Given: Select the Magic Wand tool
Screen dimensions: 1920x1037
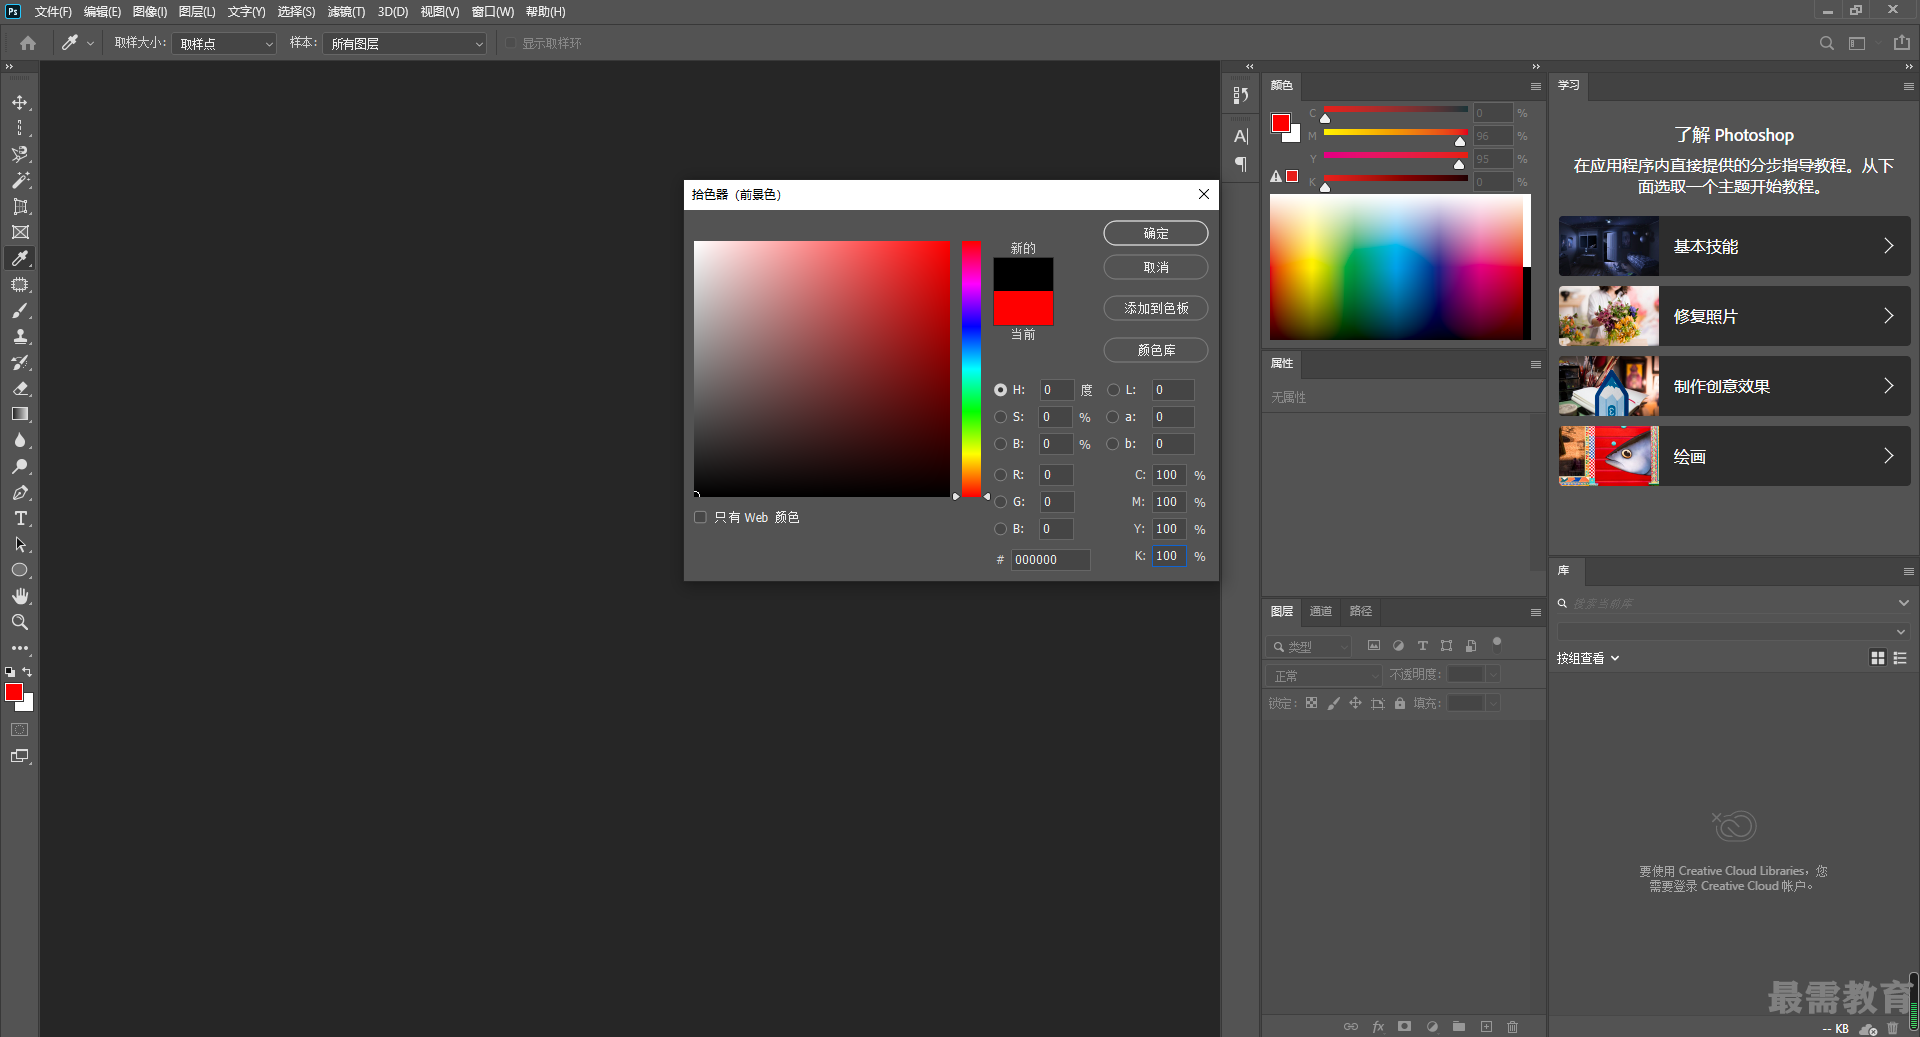Looking at the screenshot, I should [x=20, y=181].
